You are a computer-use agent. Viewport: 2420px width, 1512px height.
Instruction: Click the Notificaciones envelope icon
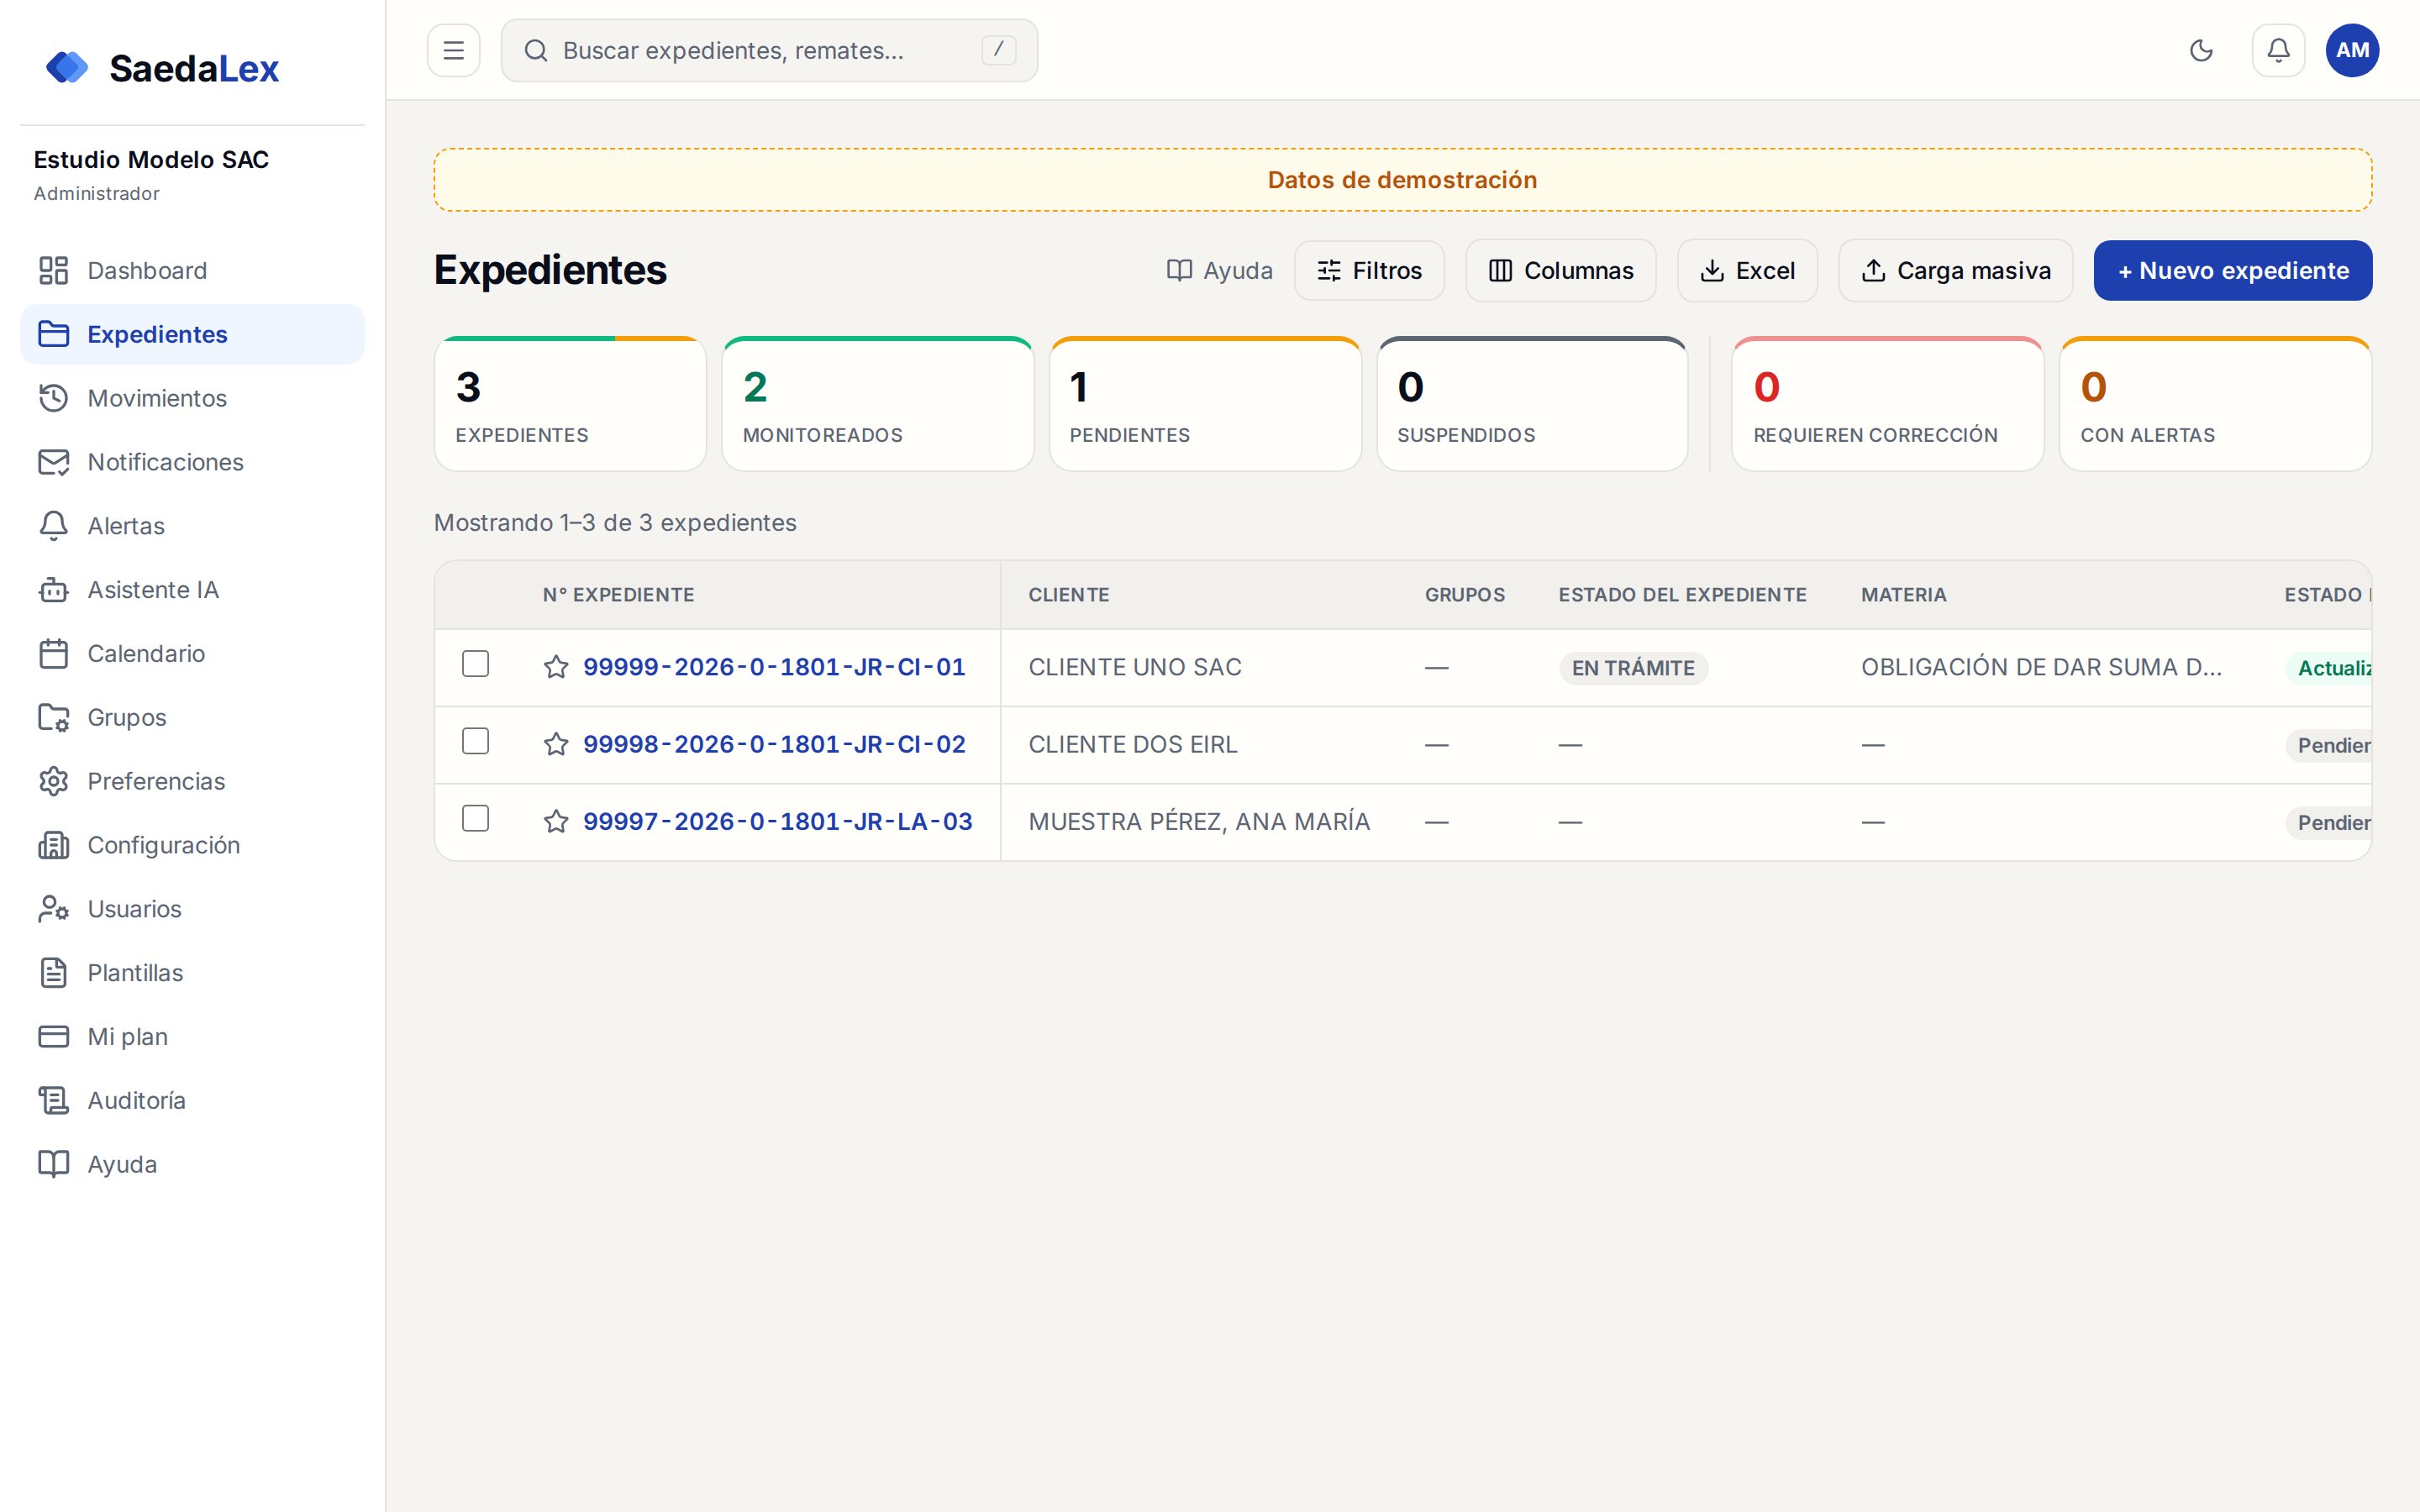pyautogui.click(x=53, y=462)
